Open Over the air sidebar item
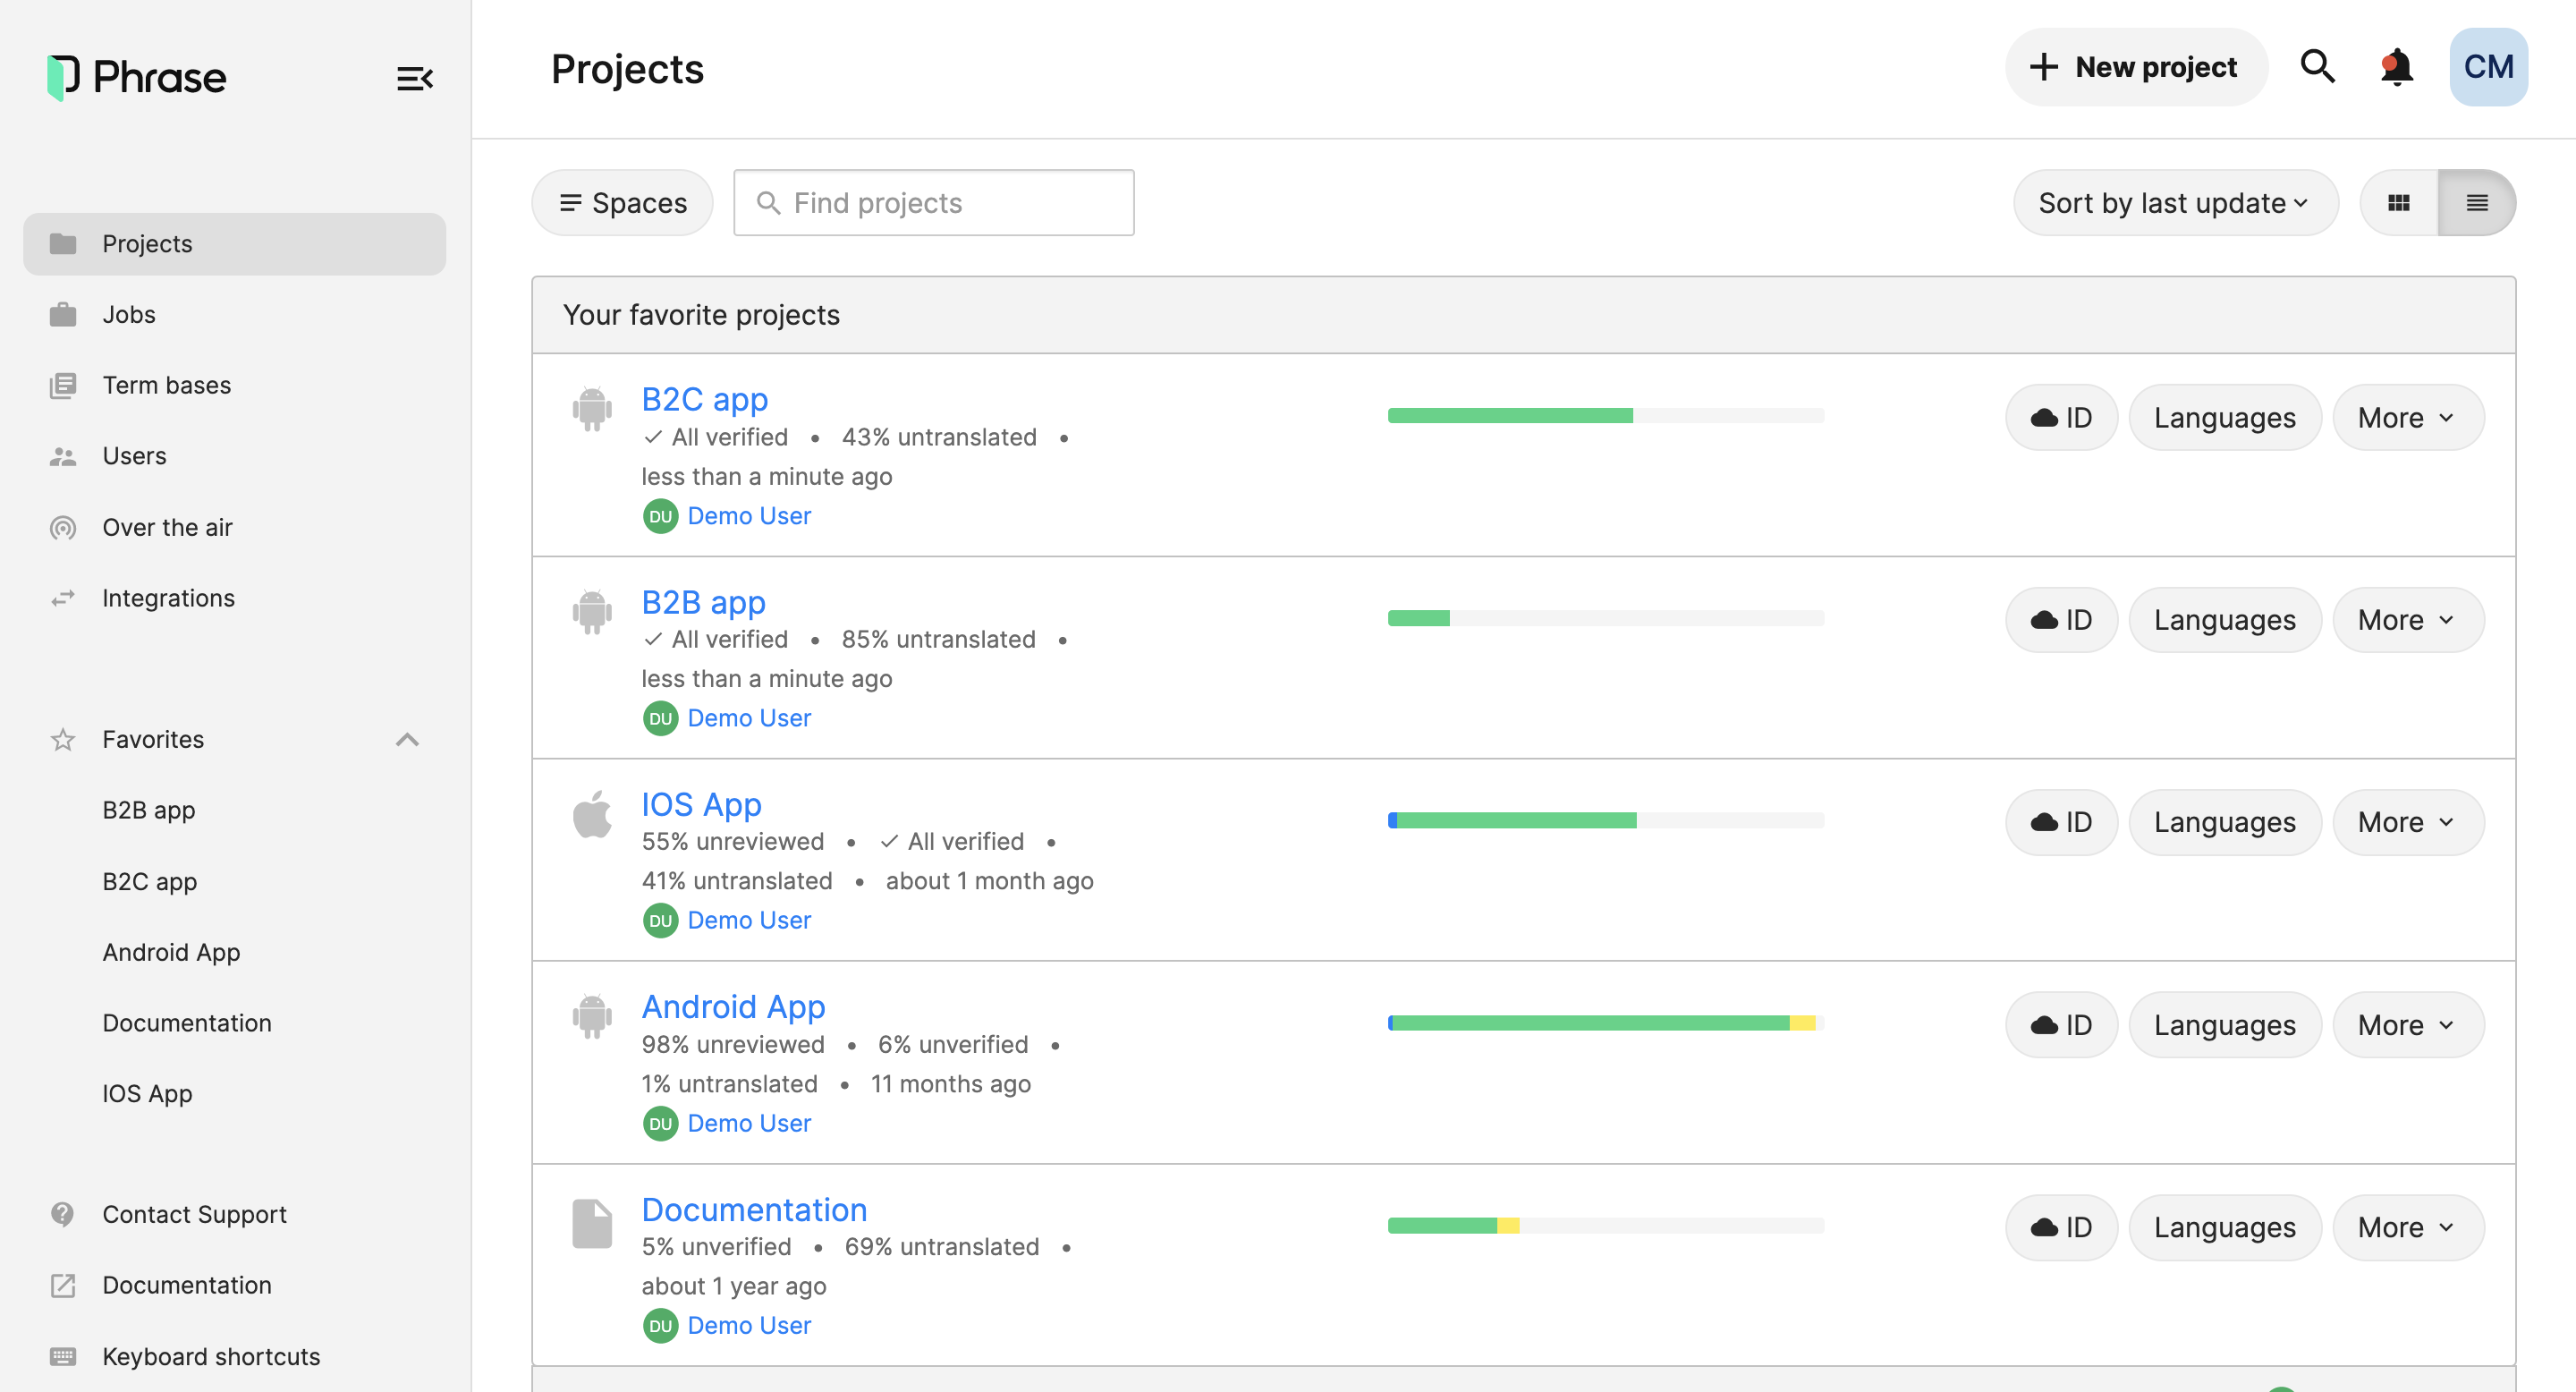Image resolution: width=2576 pixels, height=1392 pixels. pos(167,527)
